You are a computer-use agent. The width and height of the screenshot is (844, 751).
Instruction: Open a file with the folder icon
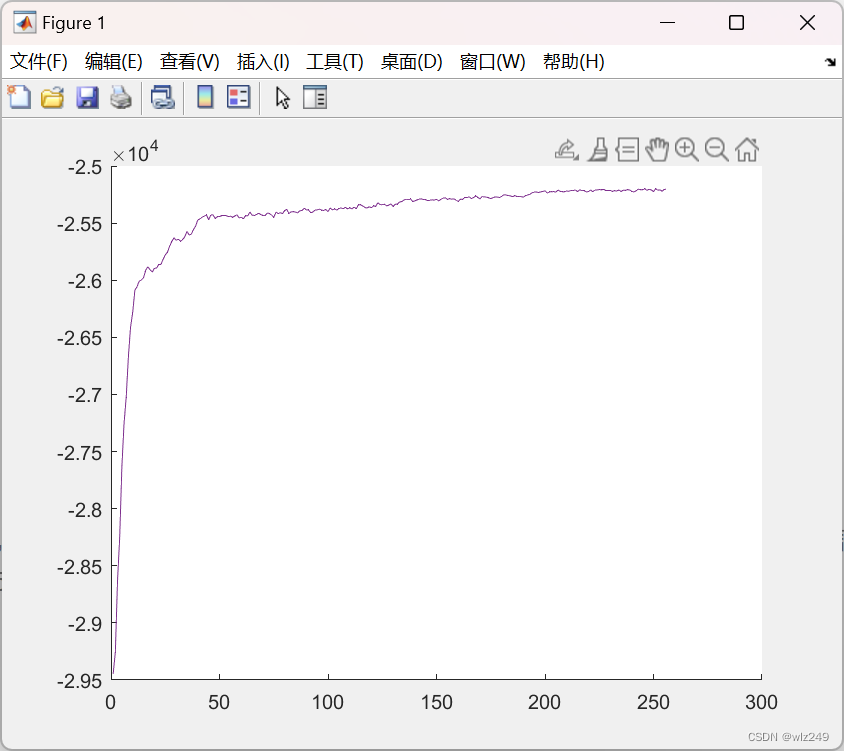point(53,98)
